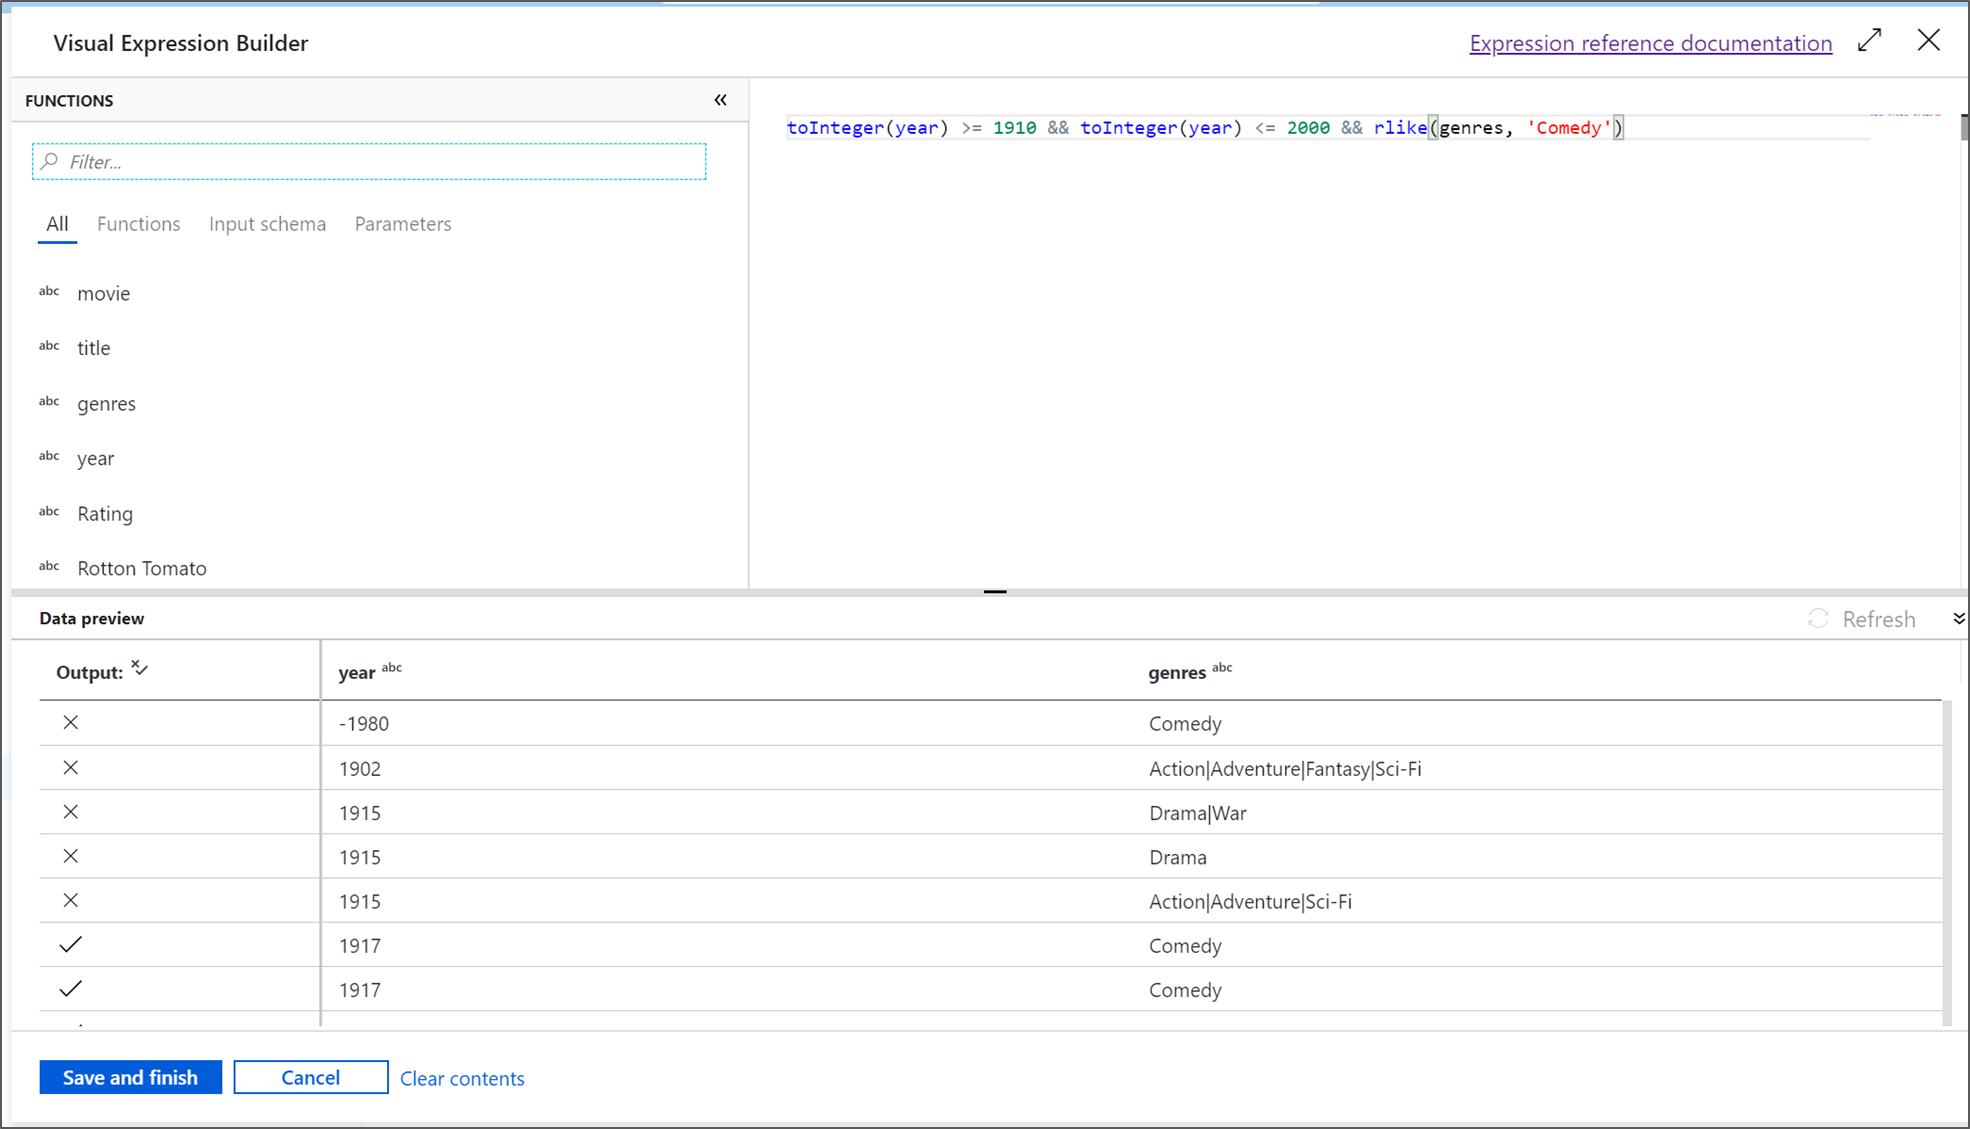Drag the data preview panel resize handle
Image resolution: width=1970 pixels, height=1129 pixels.
point(994,592)
